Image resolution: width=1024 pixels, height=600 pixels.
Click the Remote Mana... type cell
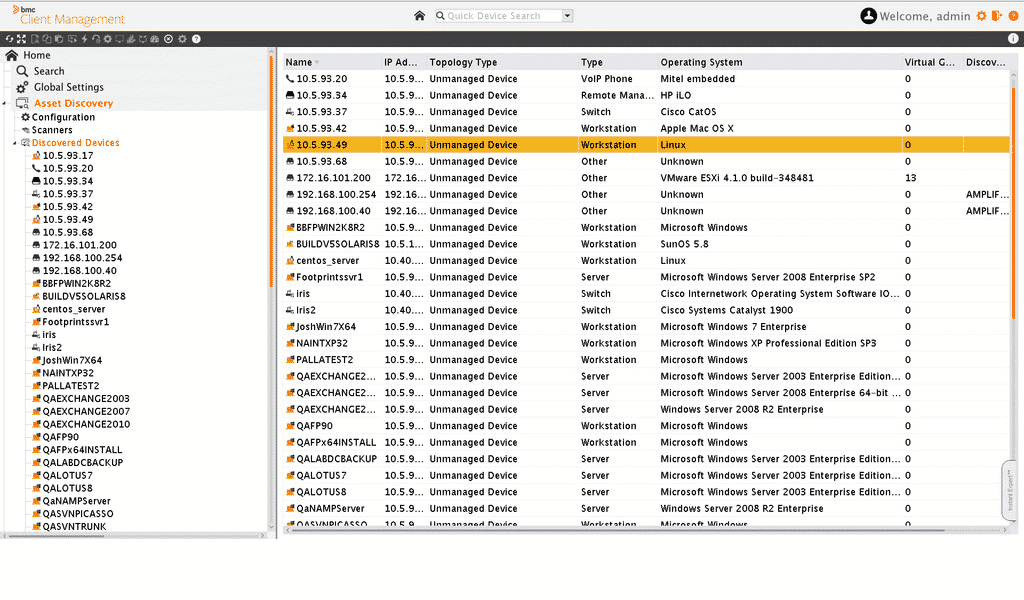[x=617, y=95]
